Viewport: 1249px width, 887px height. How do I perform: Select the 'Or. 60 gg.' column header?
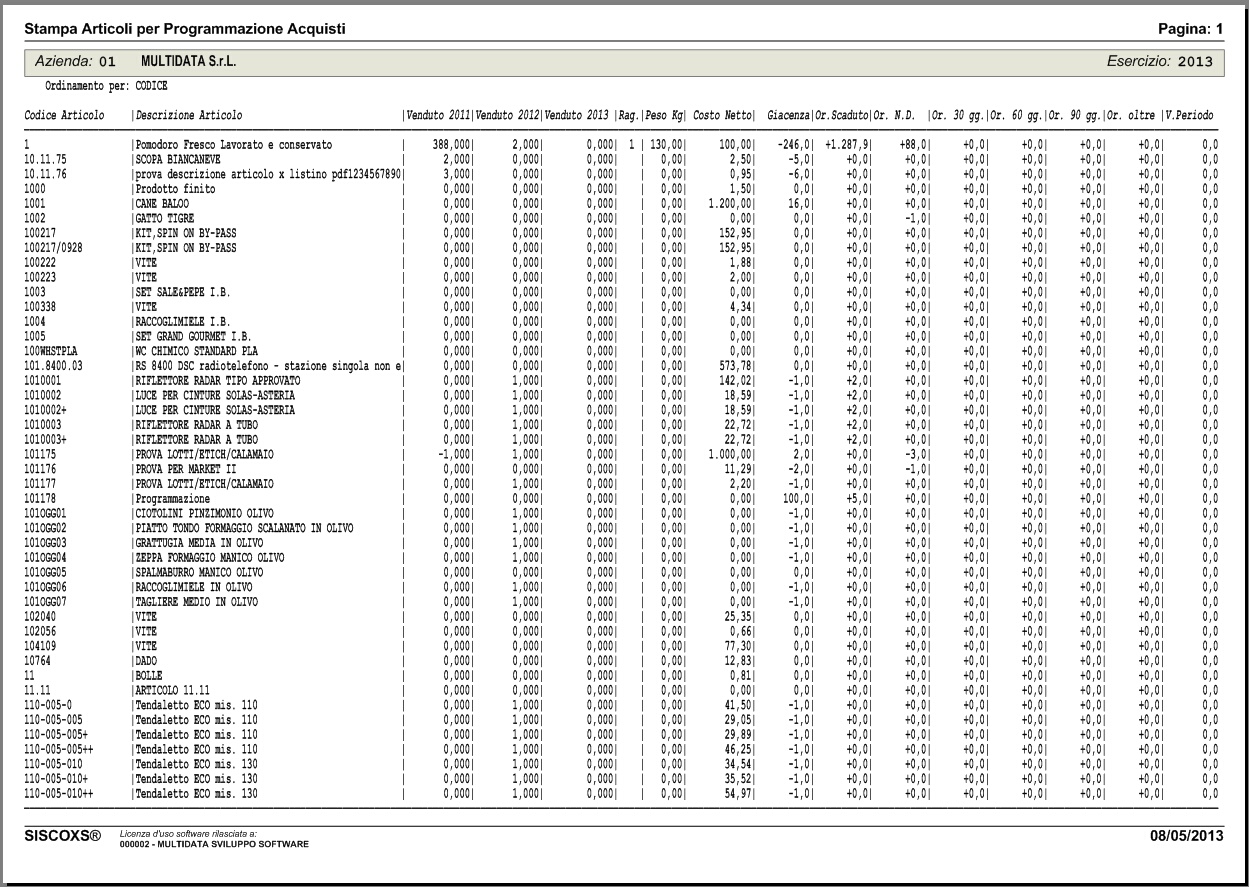coord(1016,116)
